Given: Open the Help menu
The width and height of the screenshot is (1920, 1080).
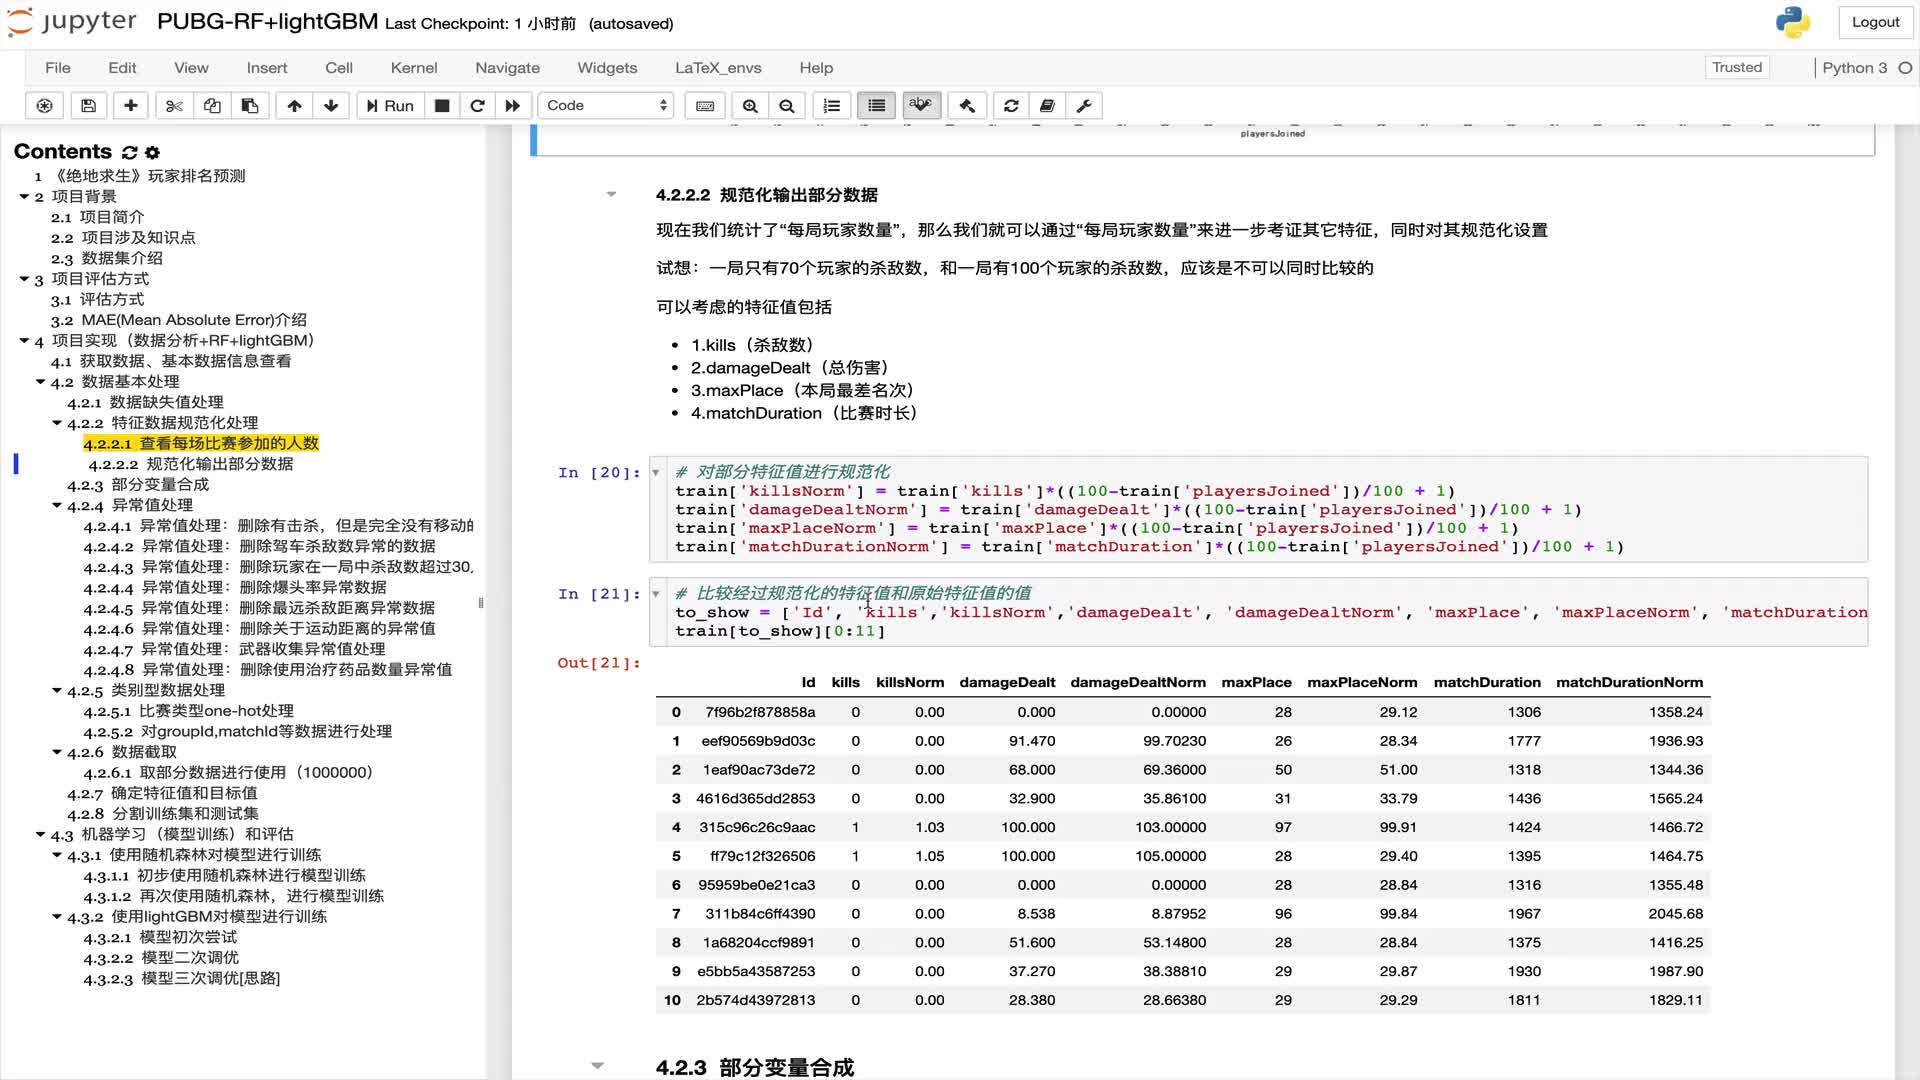Looking at the screenshot, I should 816,68.
